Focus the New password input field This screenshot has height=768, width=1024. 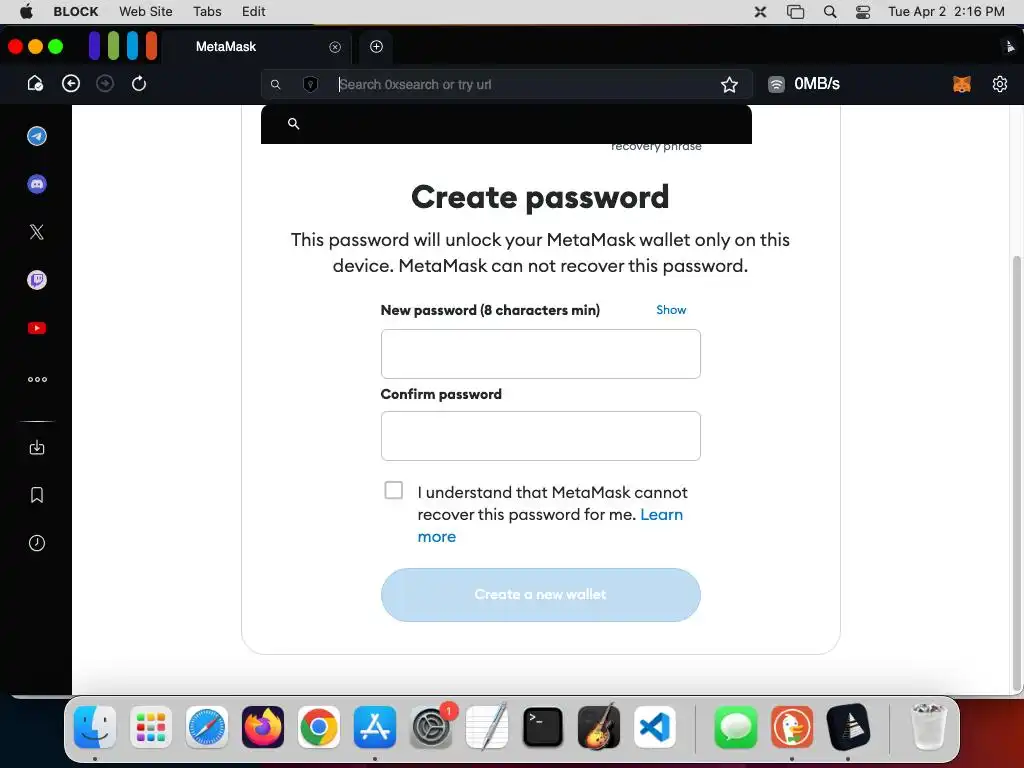[540, 353]
